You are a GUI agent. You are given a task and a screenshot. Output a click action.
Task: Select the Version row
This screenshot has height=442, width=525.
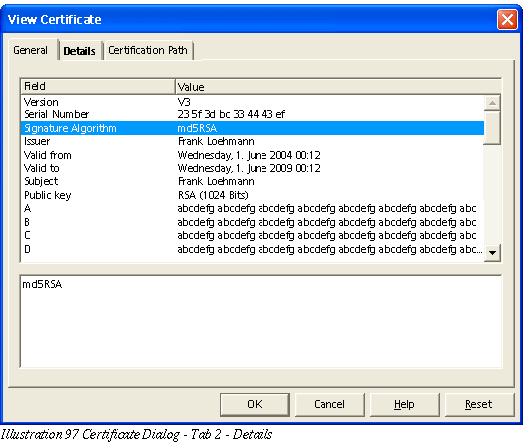(x=252, y=102)
